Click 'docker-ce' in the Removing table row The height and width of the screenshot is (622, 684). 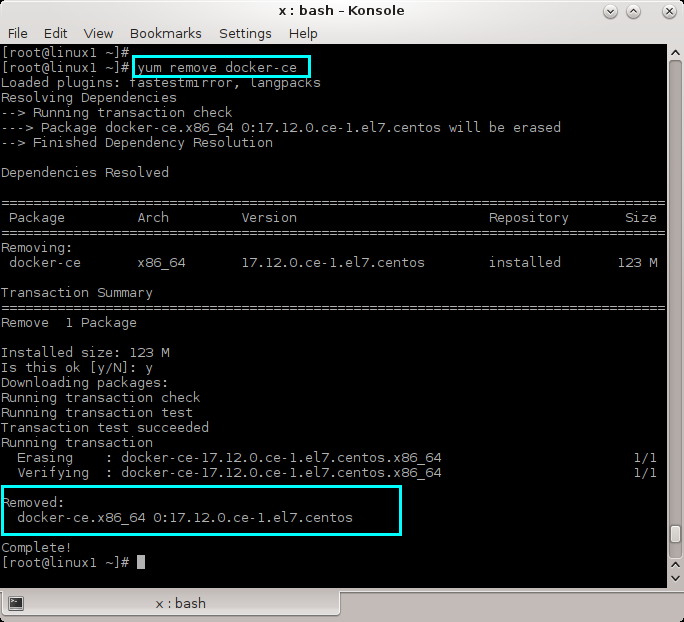point(45,263)
